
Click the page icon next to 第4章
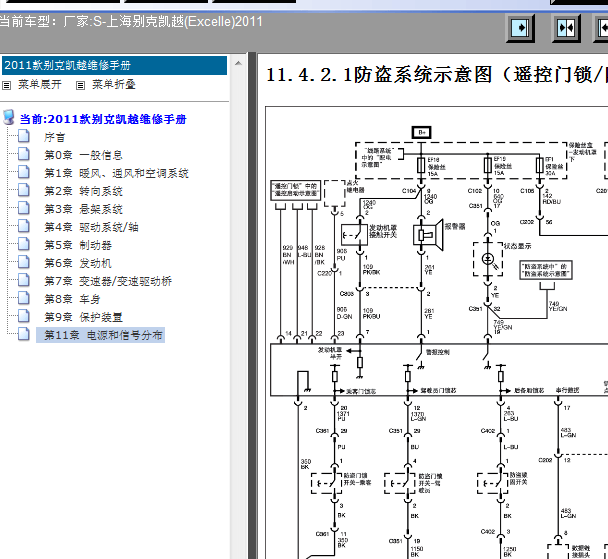pos(24,226)
